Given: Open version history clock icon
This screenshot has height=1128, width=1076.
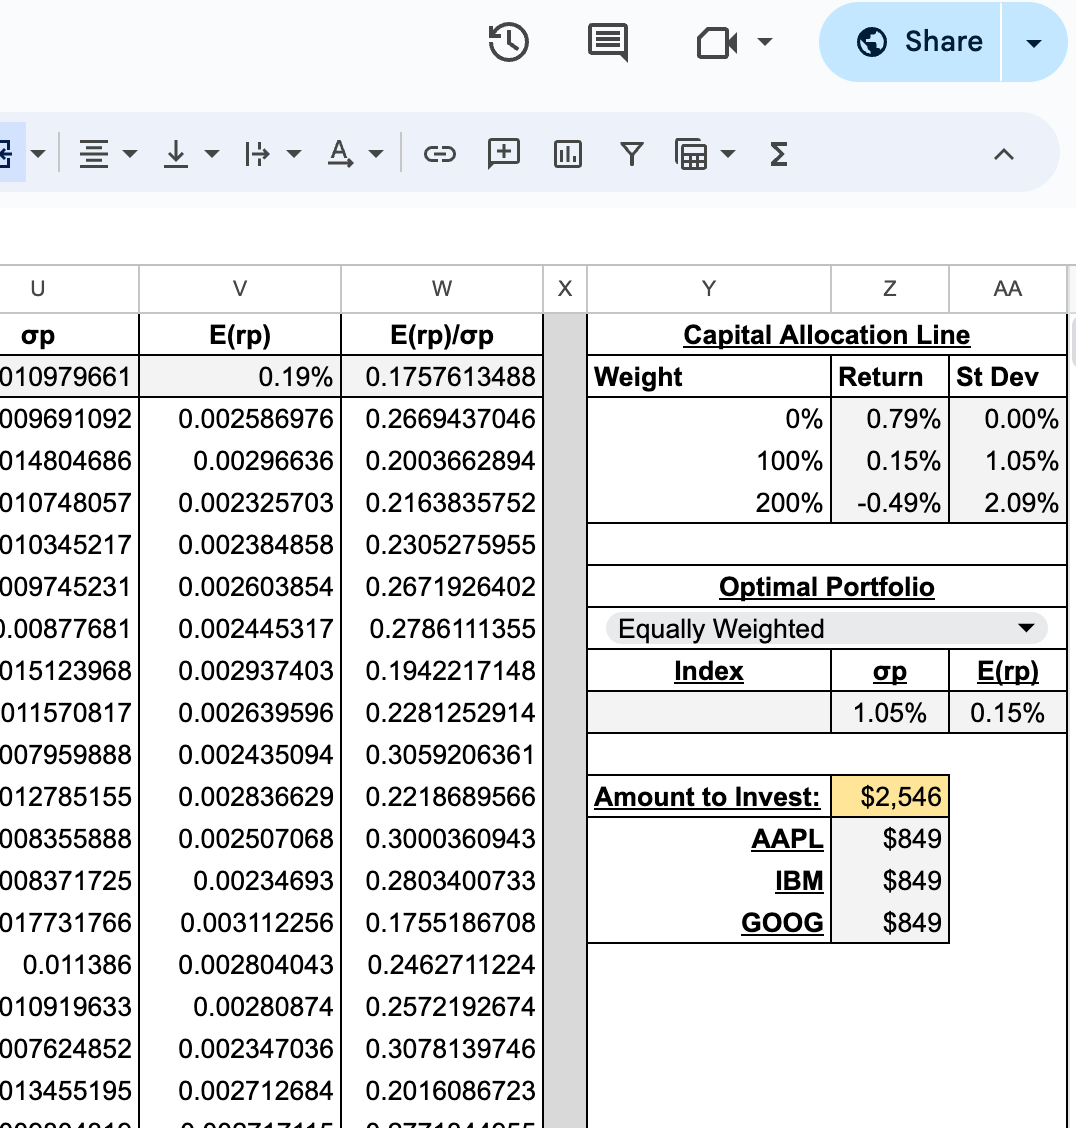Looking at the screenshot, I should click(508, 42).
